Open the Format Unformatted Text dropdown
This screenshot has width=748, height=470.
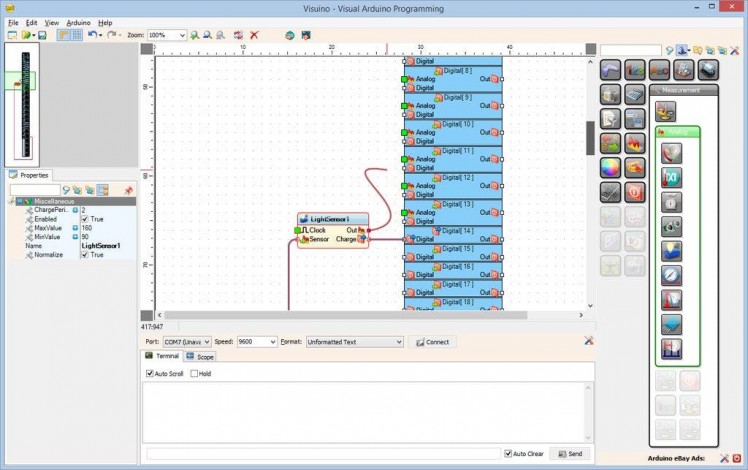click(x=354, y=342)
